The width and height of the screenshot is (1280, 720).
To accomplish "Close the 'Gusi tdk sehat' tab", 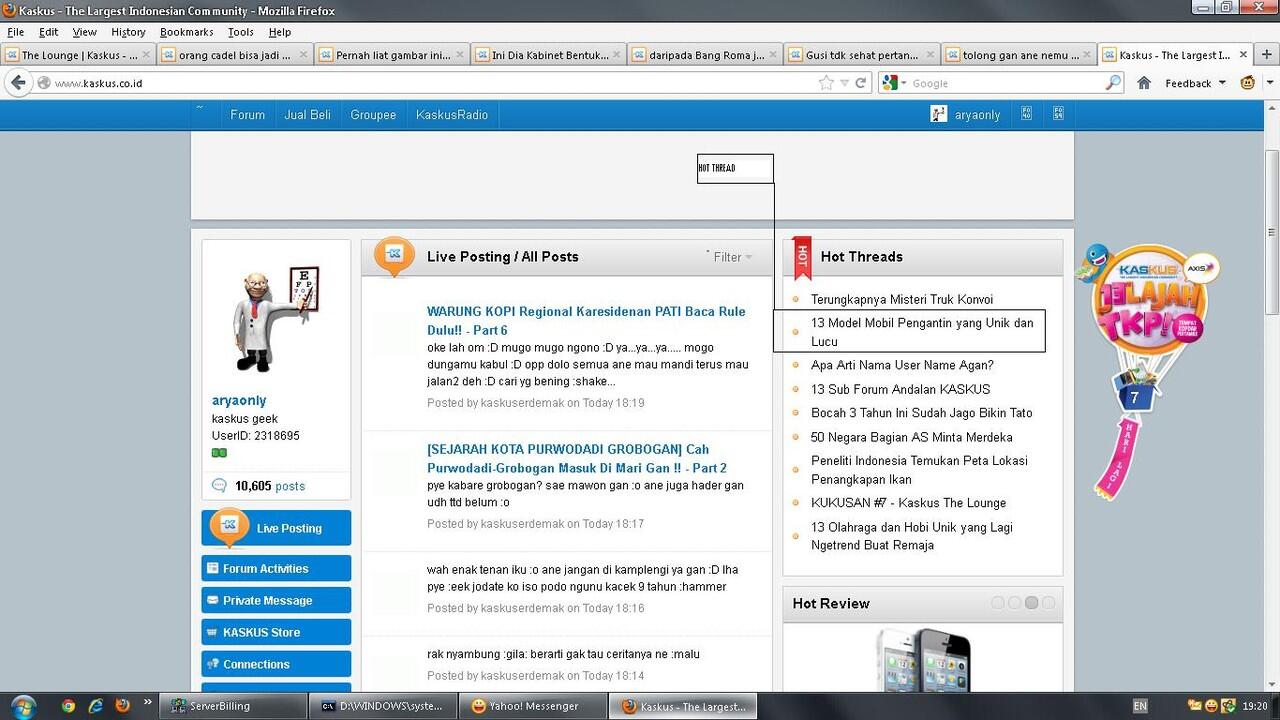I will [x=929, y=55].
